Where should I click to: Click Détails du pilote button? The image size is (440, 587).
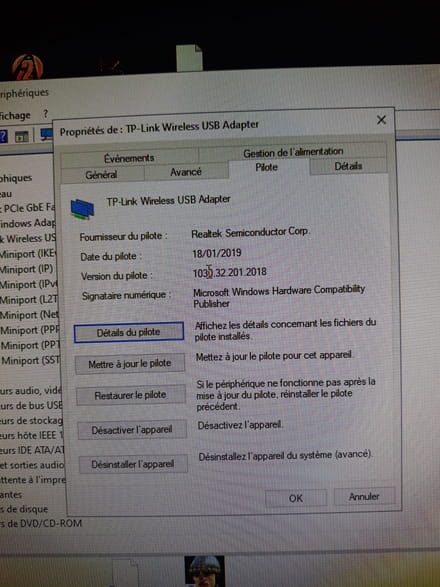pyautogui.click(x=129, y=332)
